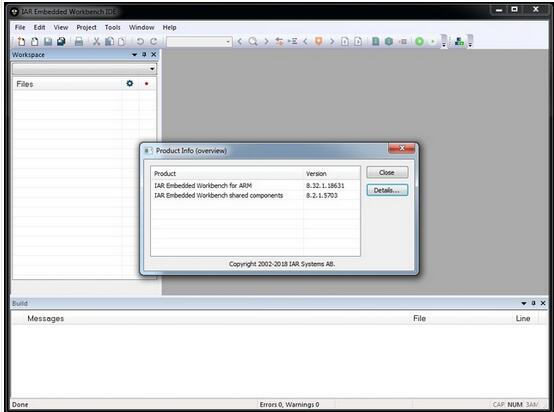Image resolution: width=554 pixels, height=412 pixels.
Task: Click the Compile toolbar icon
Action: 376,42
